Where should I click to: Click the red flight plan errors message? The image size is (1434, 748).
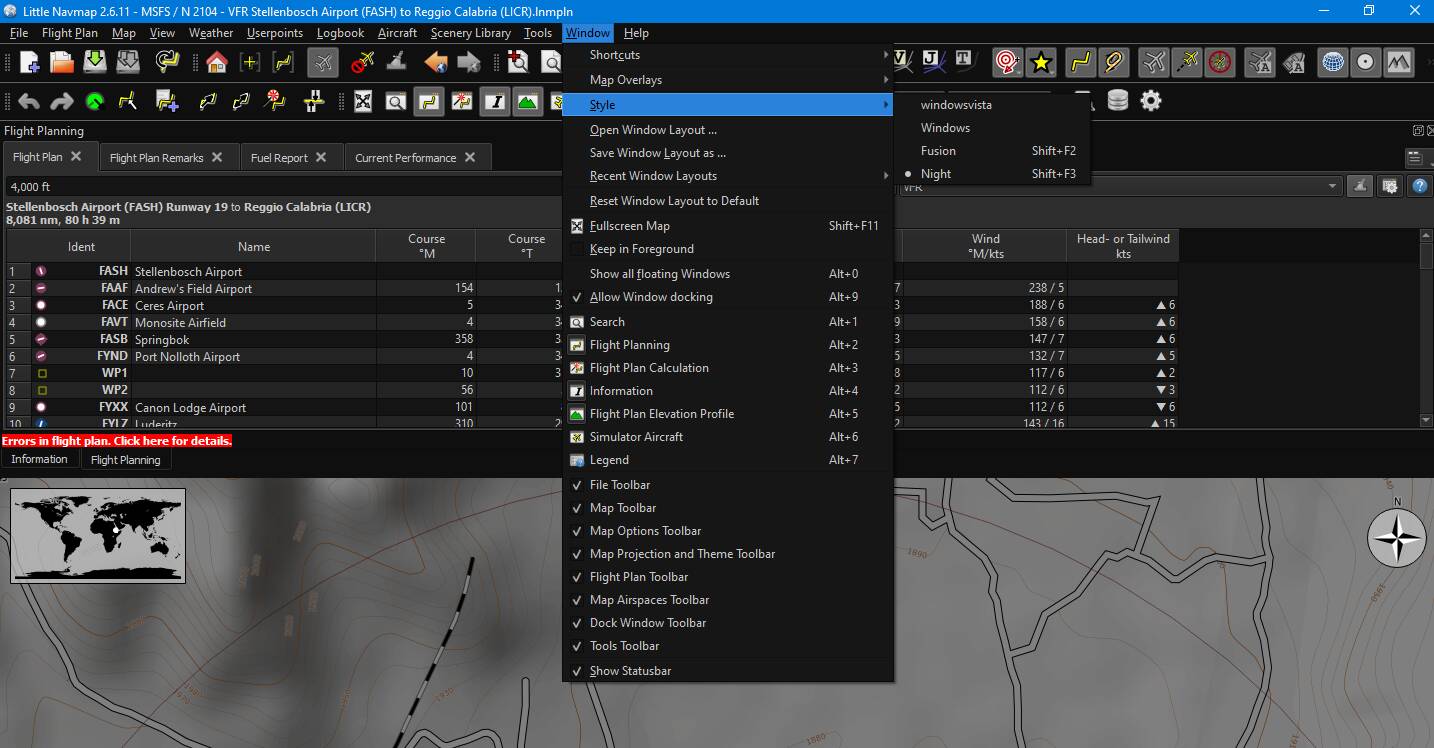coord(117,441)
